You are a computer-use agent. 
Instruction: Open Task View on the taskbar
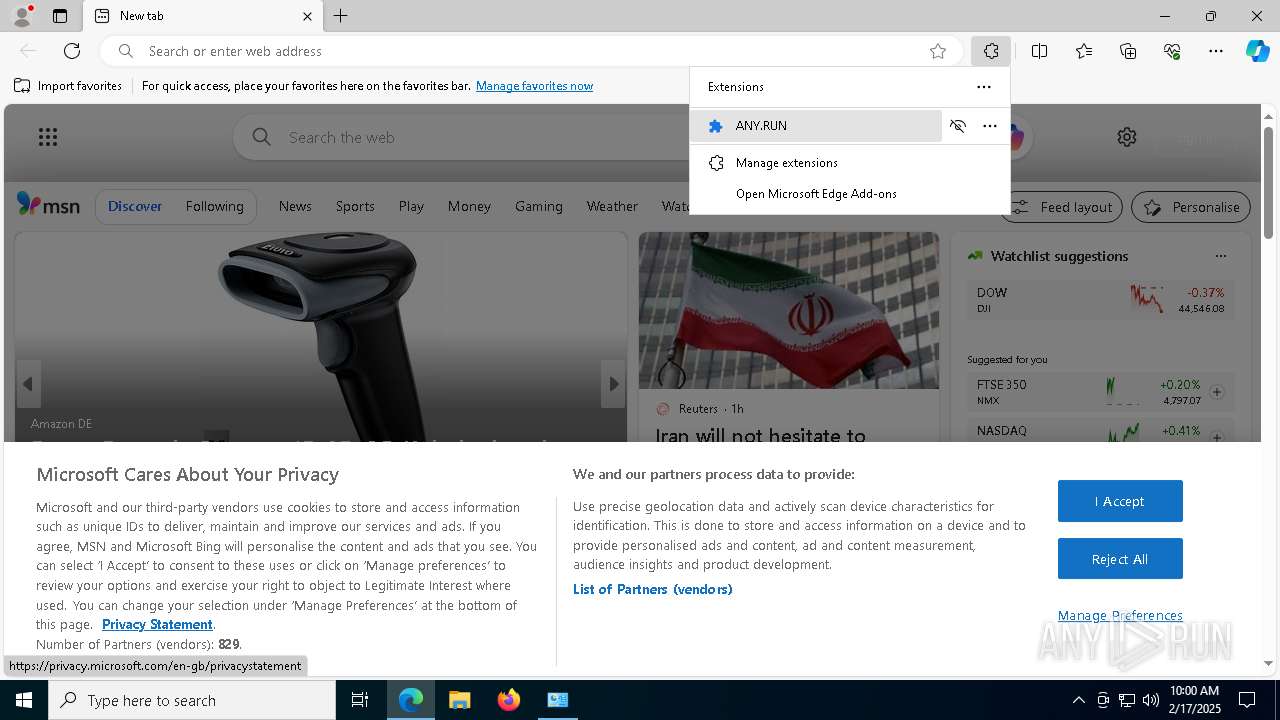pos(360,700)
